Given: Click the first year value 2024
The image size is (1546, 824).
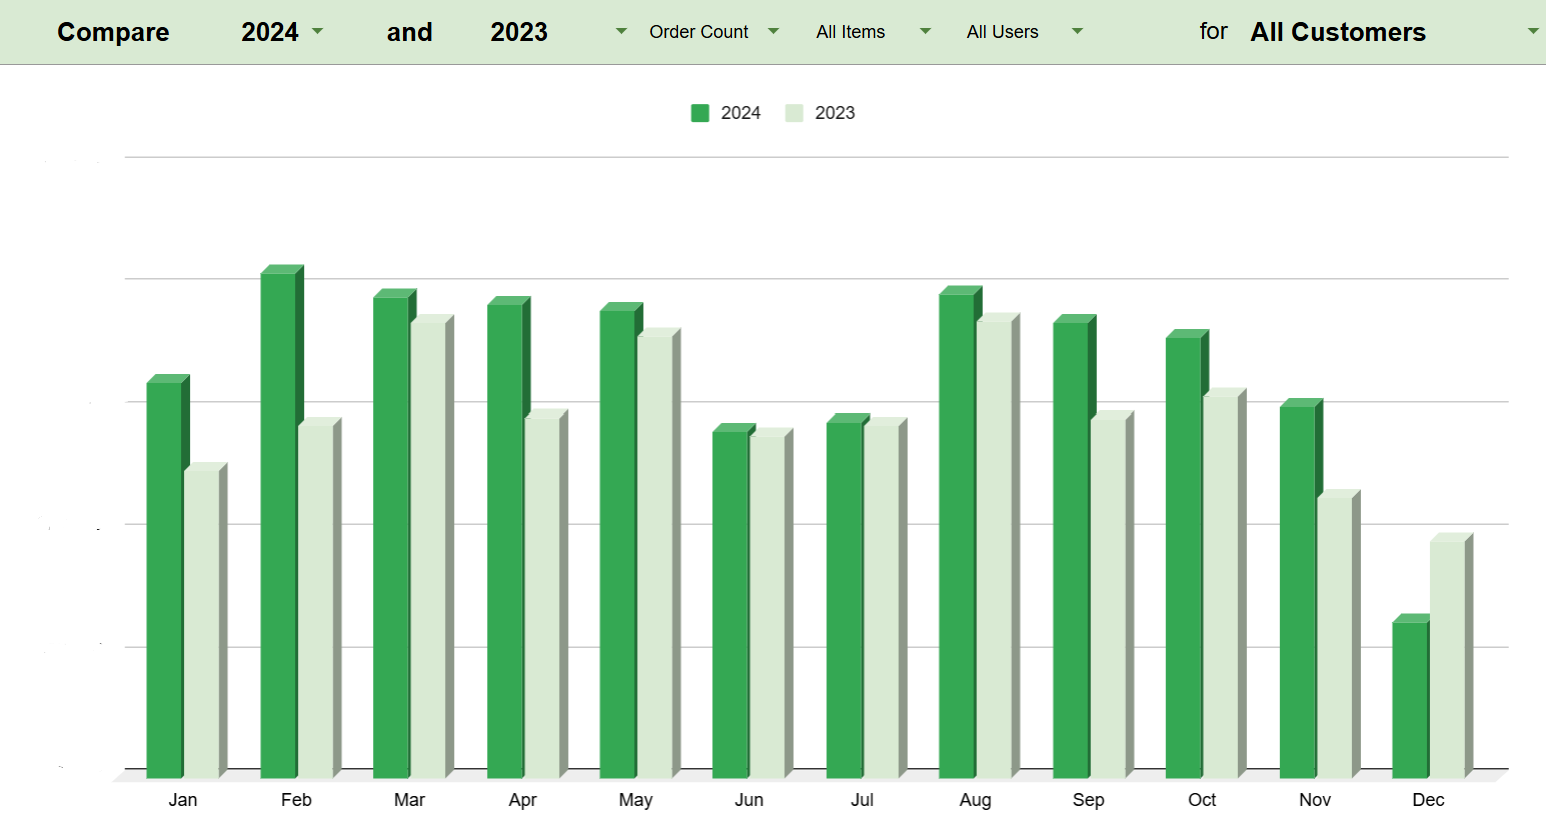Looking at the screenshot, I should tap(270, 32).
